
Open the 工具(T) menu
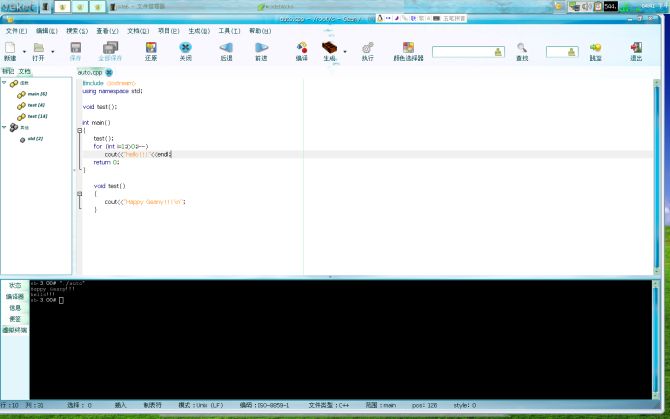coord(229,31)
